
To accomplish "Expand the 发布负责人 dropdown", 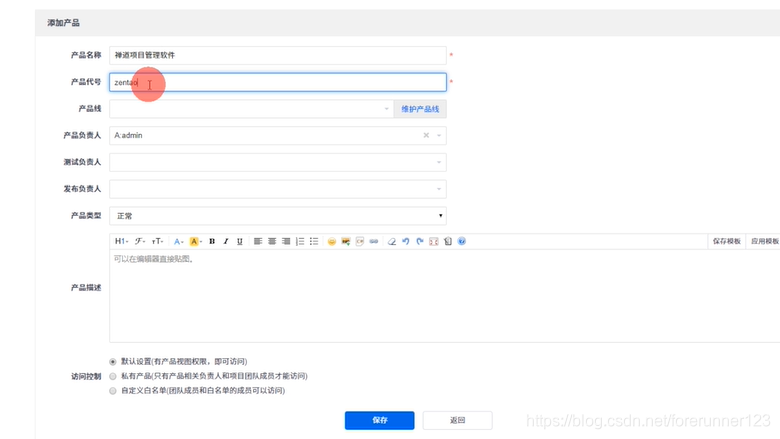I will pos(278,189).
